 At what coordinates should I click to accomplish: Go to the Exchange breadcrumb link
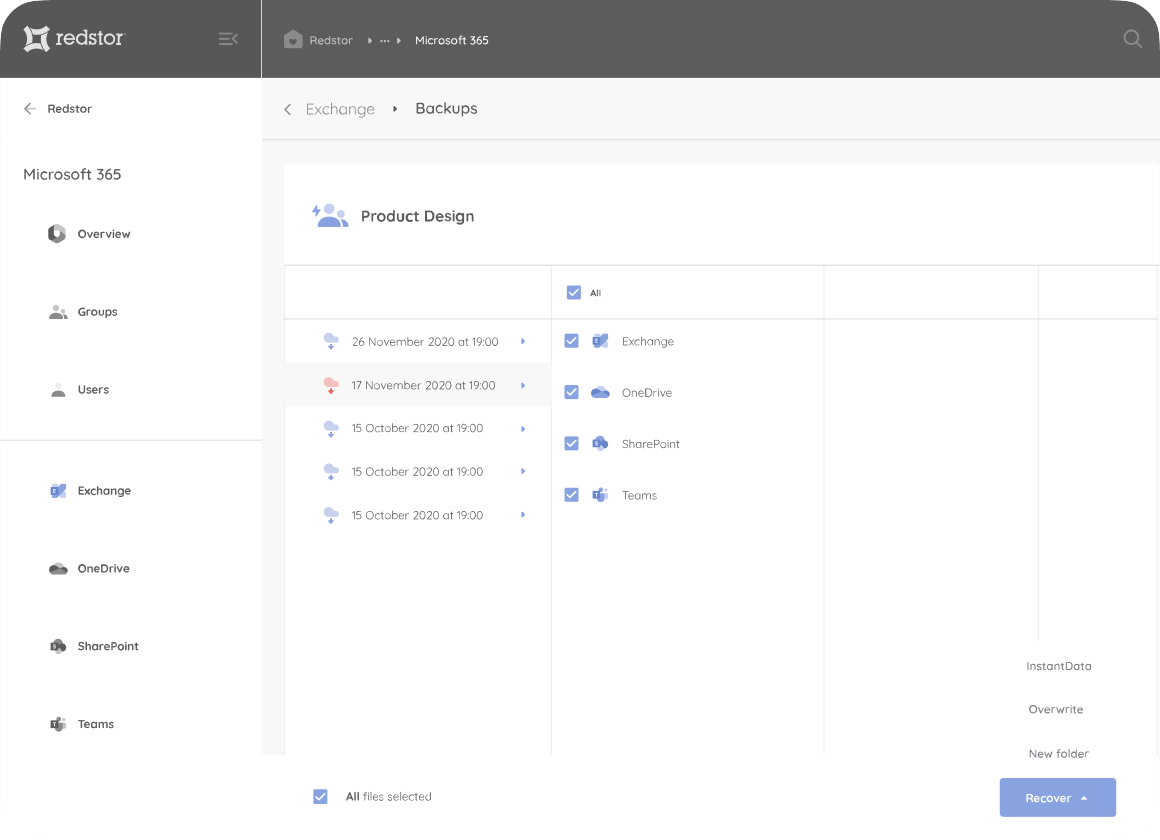coord(340,110)
